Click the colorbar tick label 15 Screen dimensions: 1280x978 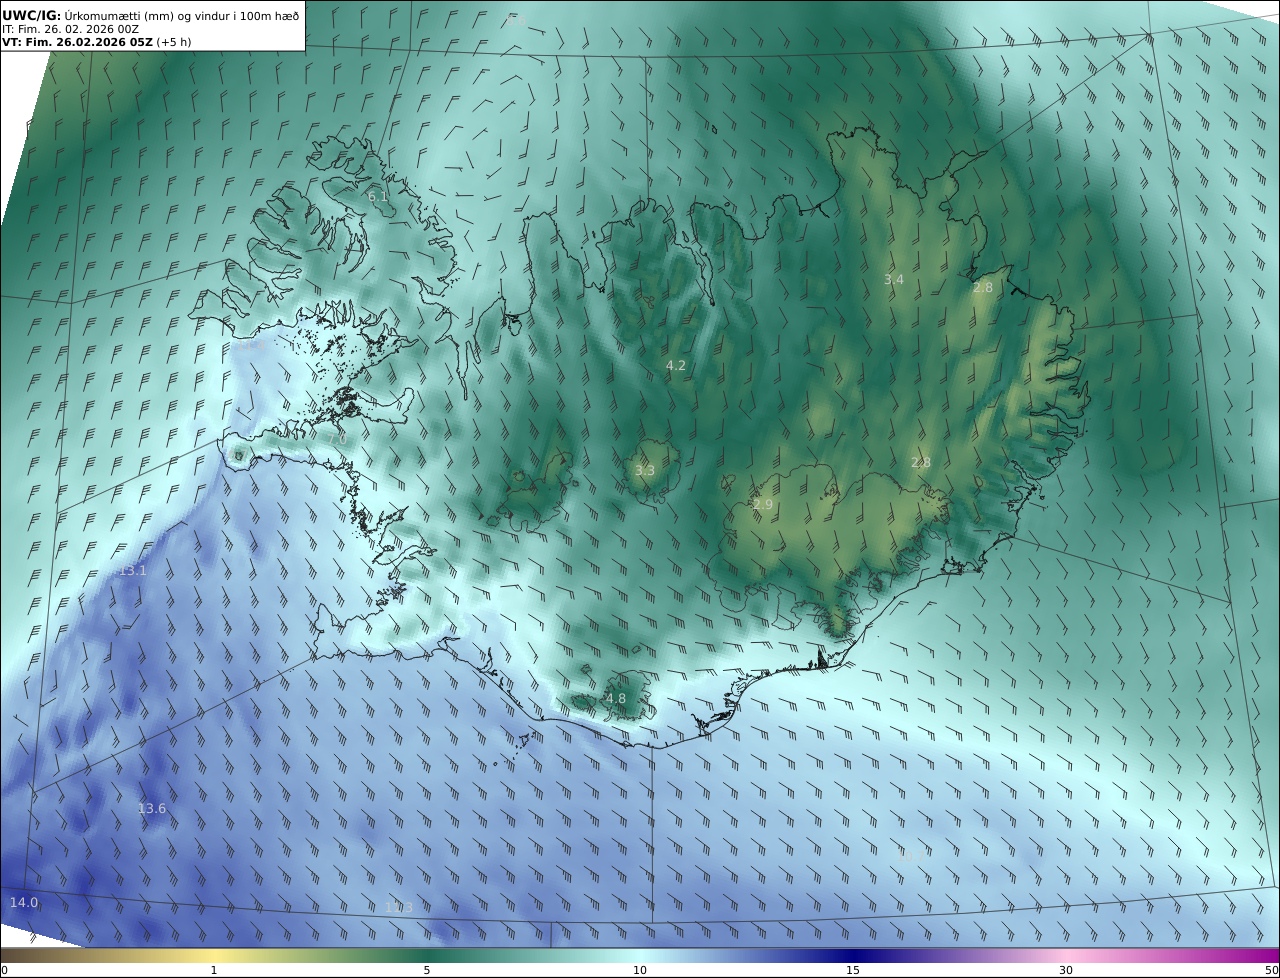853,970
